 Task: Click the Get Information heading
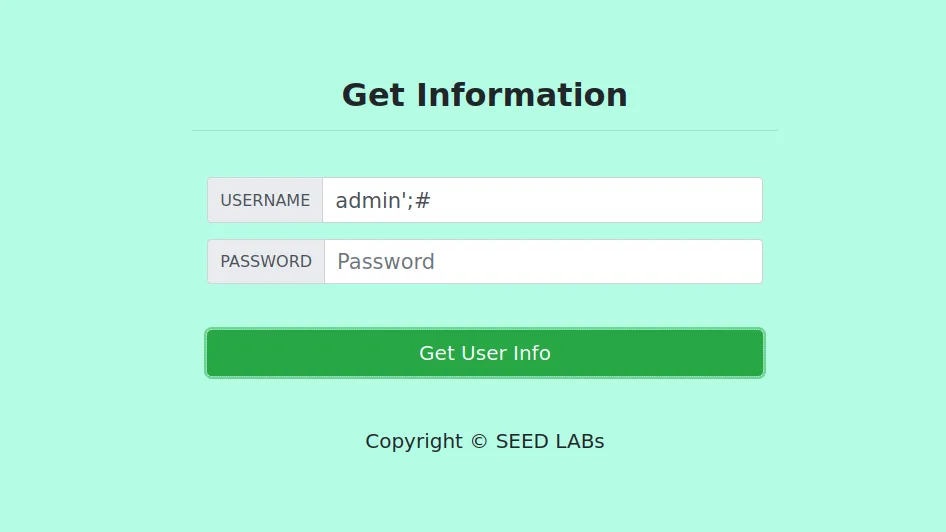[x=484, y=95]
